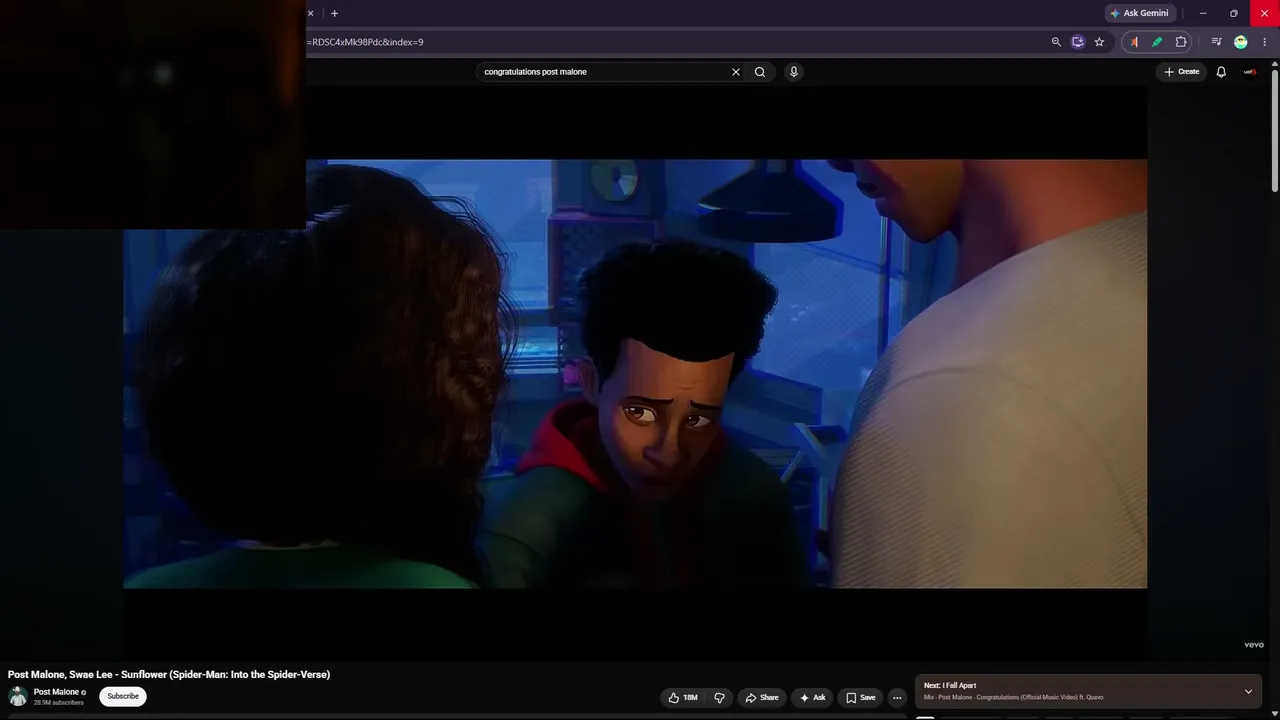Open the media controls icon
Screen dimensions: 1280x720
click(x=1216, y=42)
